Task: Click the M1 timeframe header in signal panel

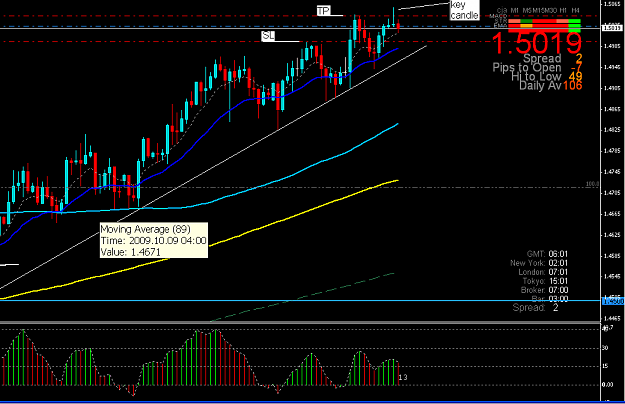Action: click(514, 10)
